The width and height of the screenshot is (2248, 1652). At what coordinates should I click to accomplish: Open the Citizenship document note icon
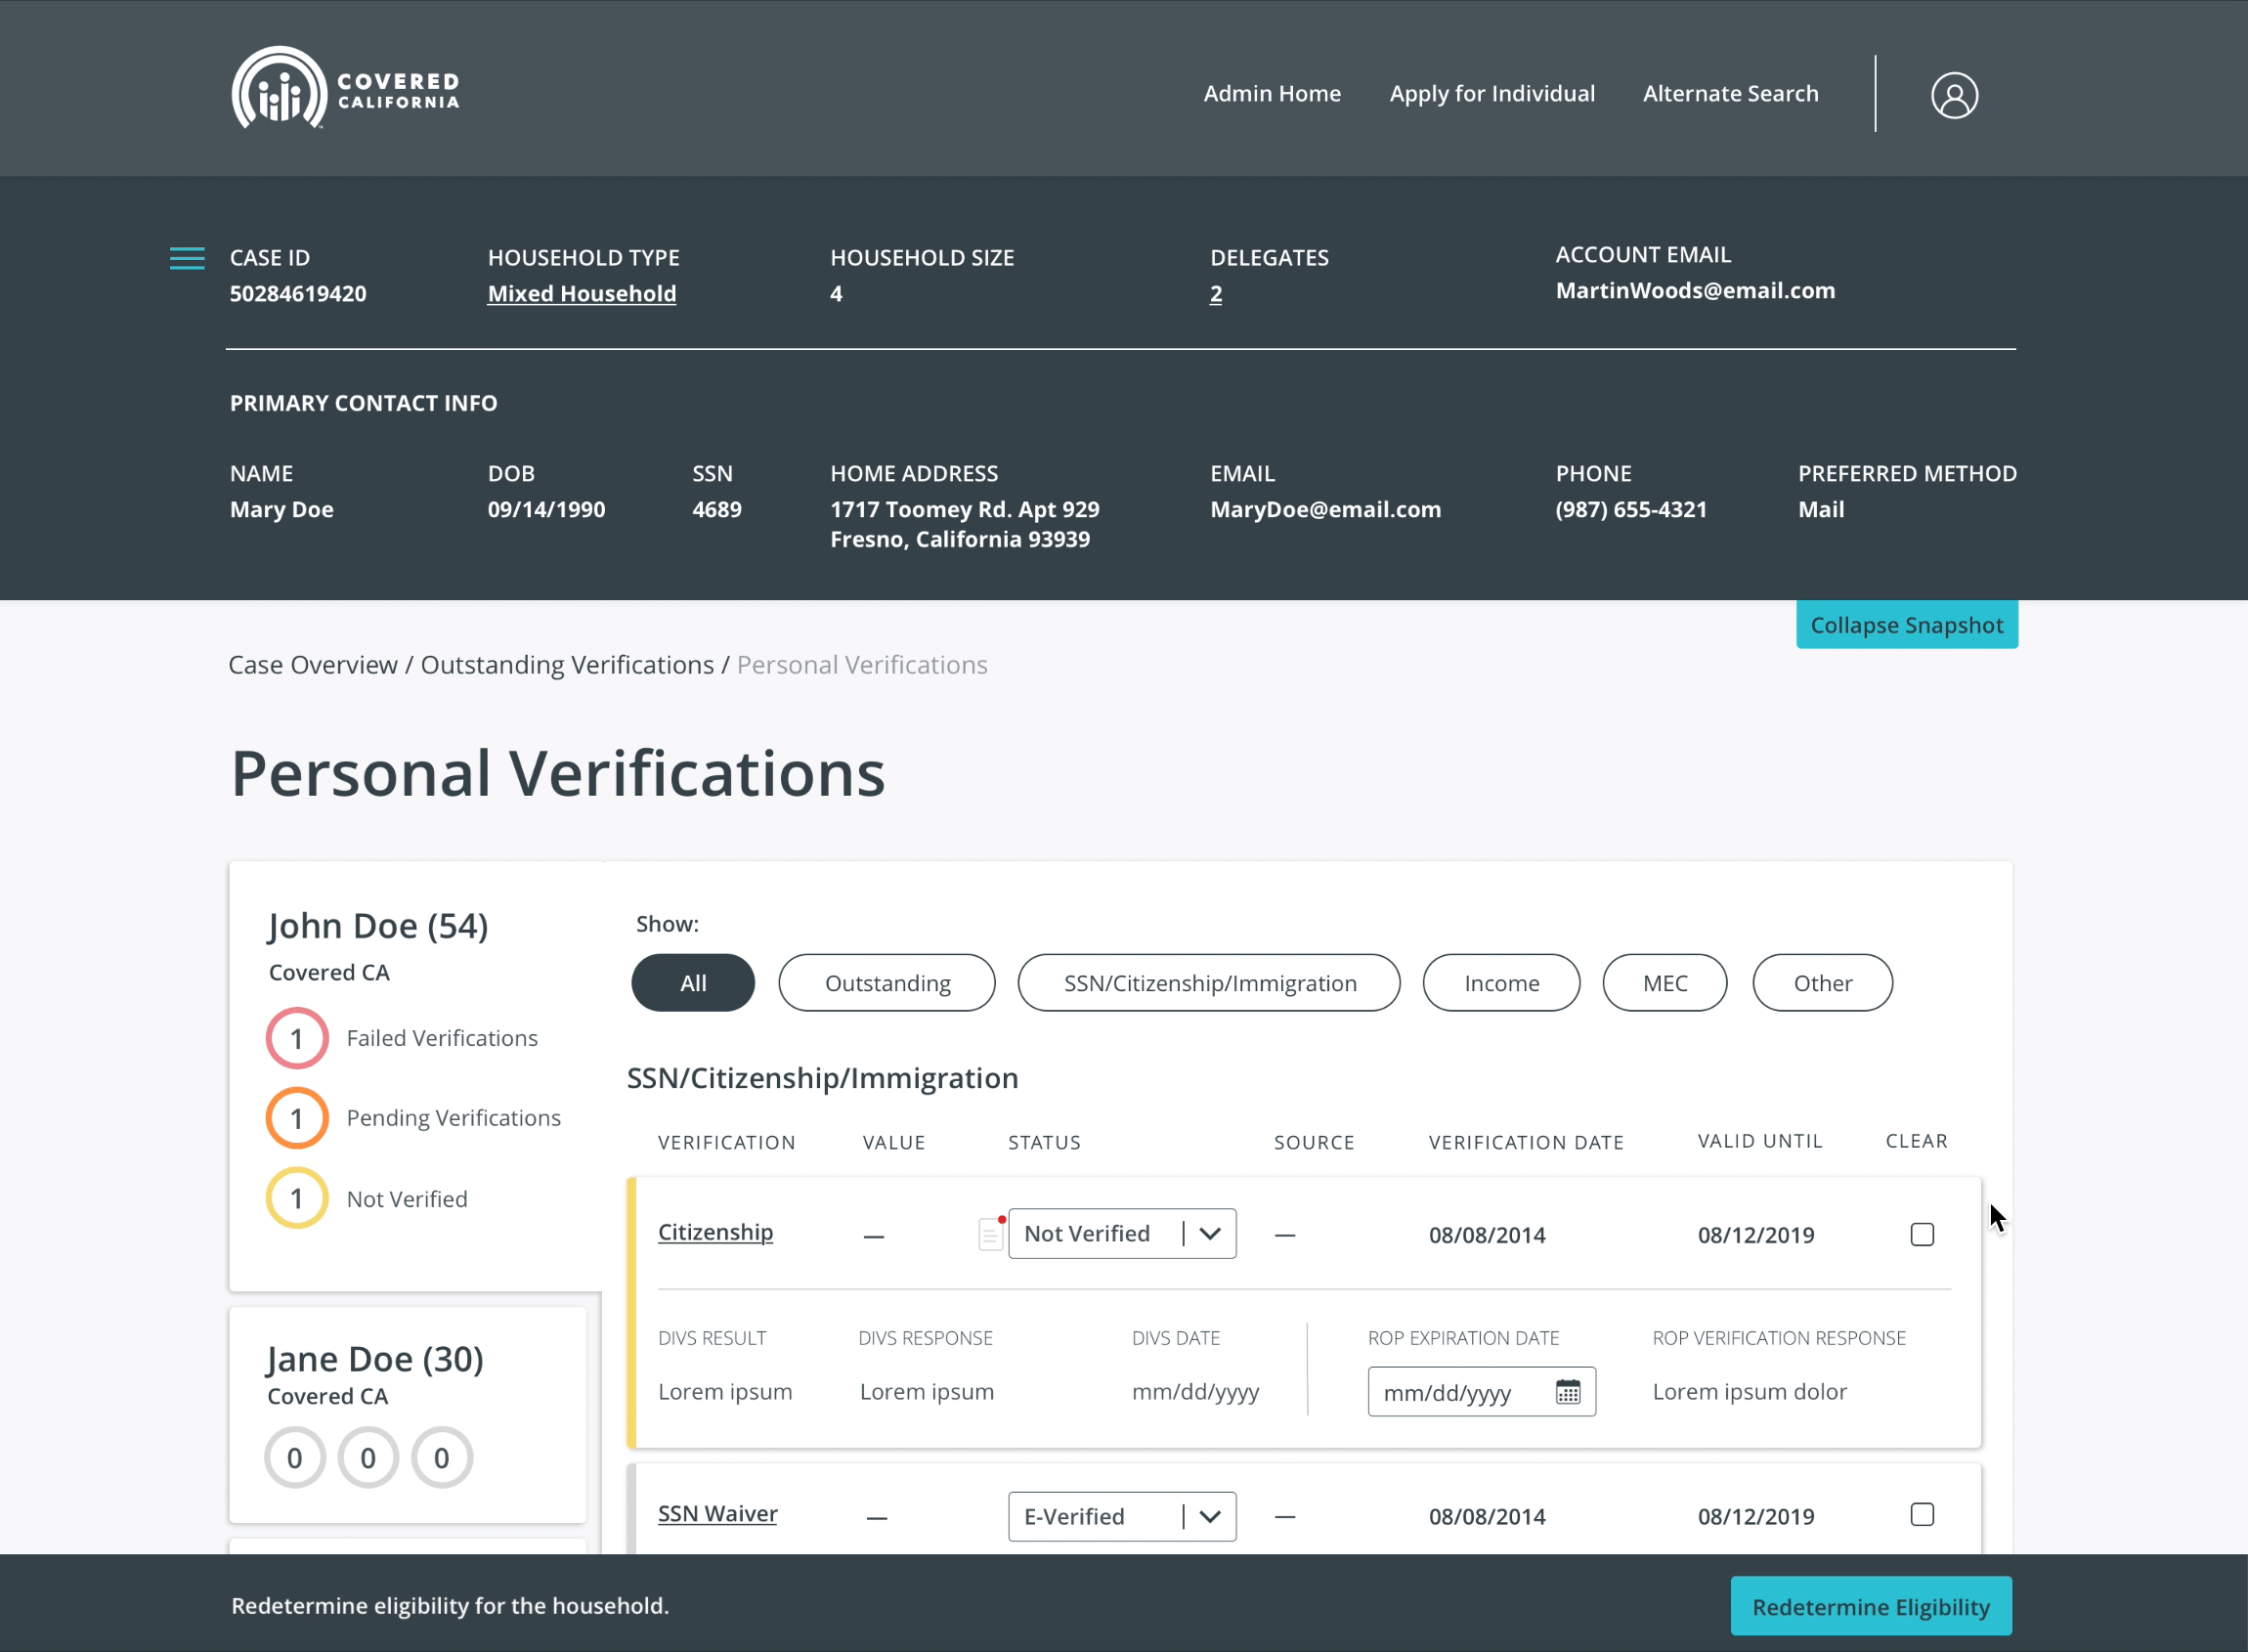[x=990, y=1233]
